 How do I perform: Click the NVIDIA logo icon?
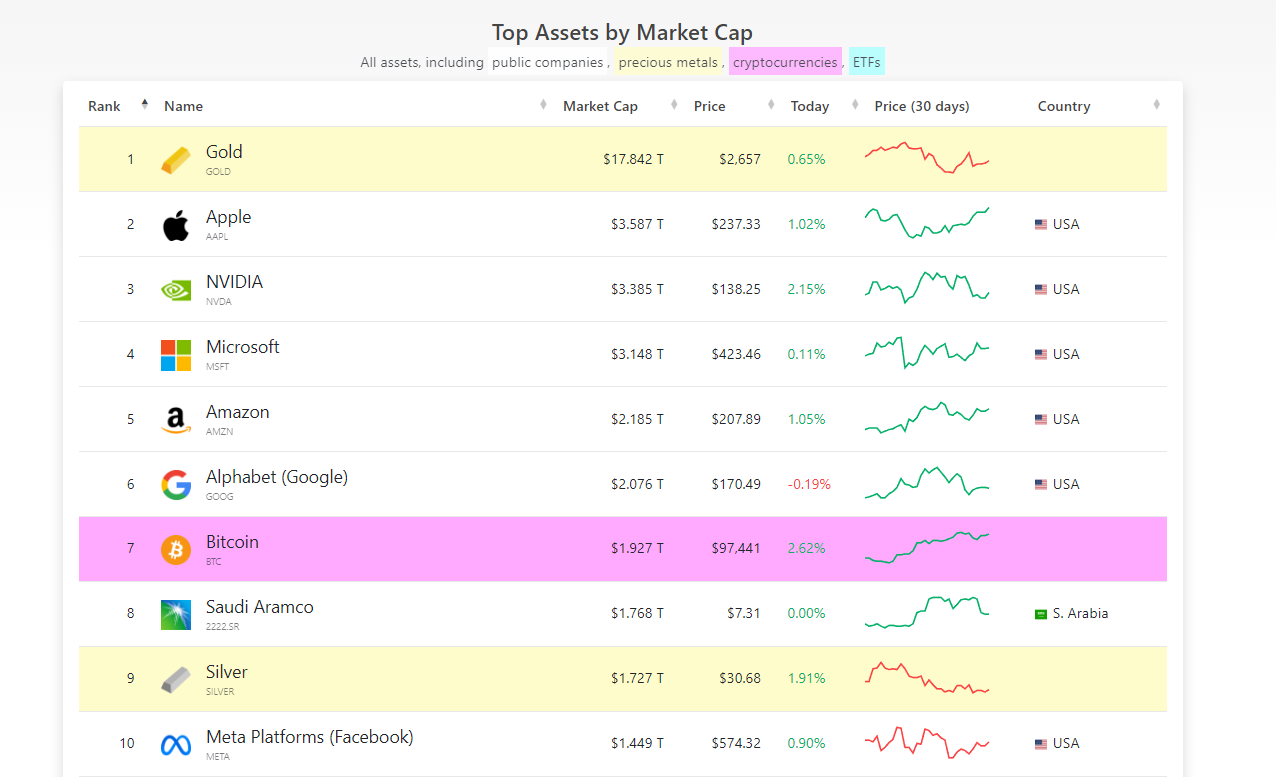(175, 290)
